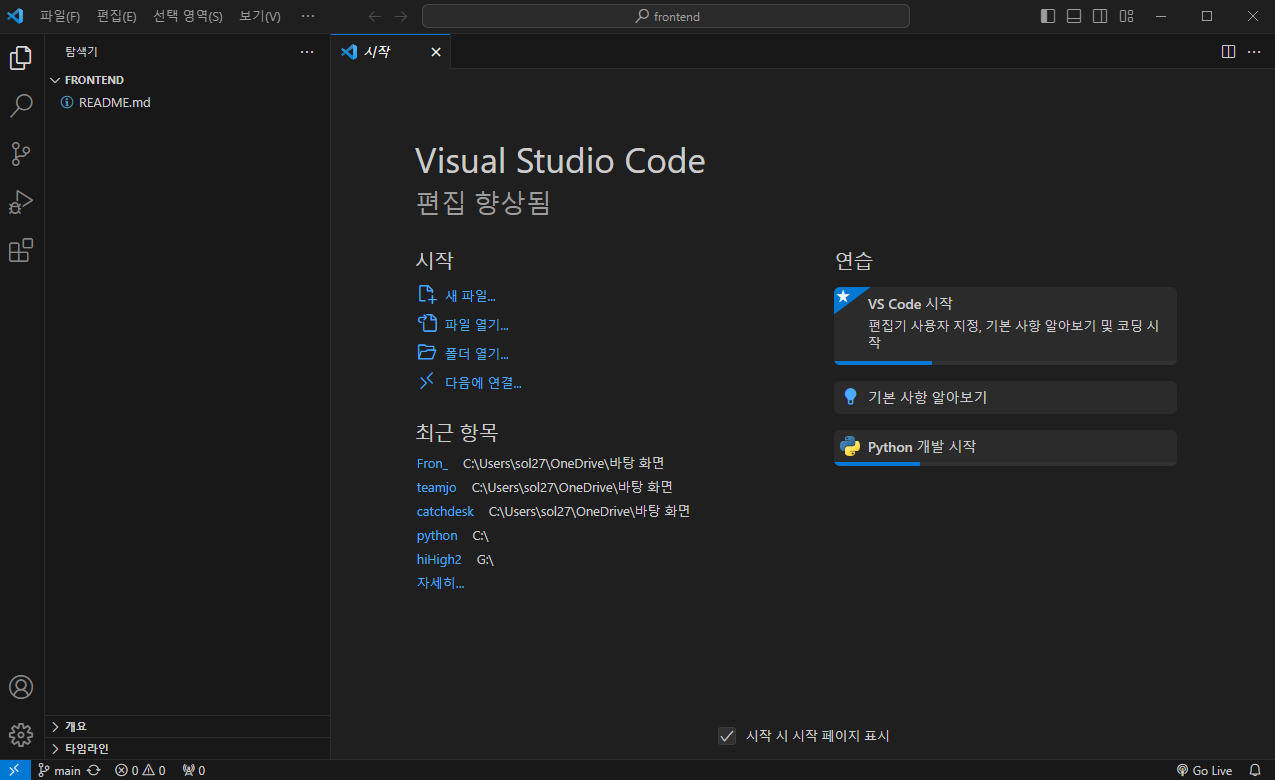Open the 편집(E) menu
The image size is (1275, 780).
pyautogui.click(x=116, y=16)
